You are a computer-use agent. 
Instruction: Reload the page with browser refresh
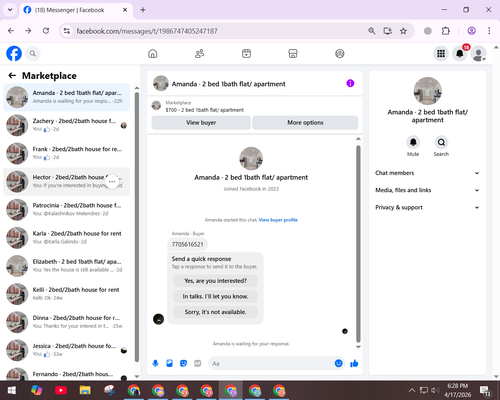click(46, 31)
